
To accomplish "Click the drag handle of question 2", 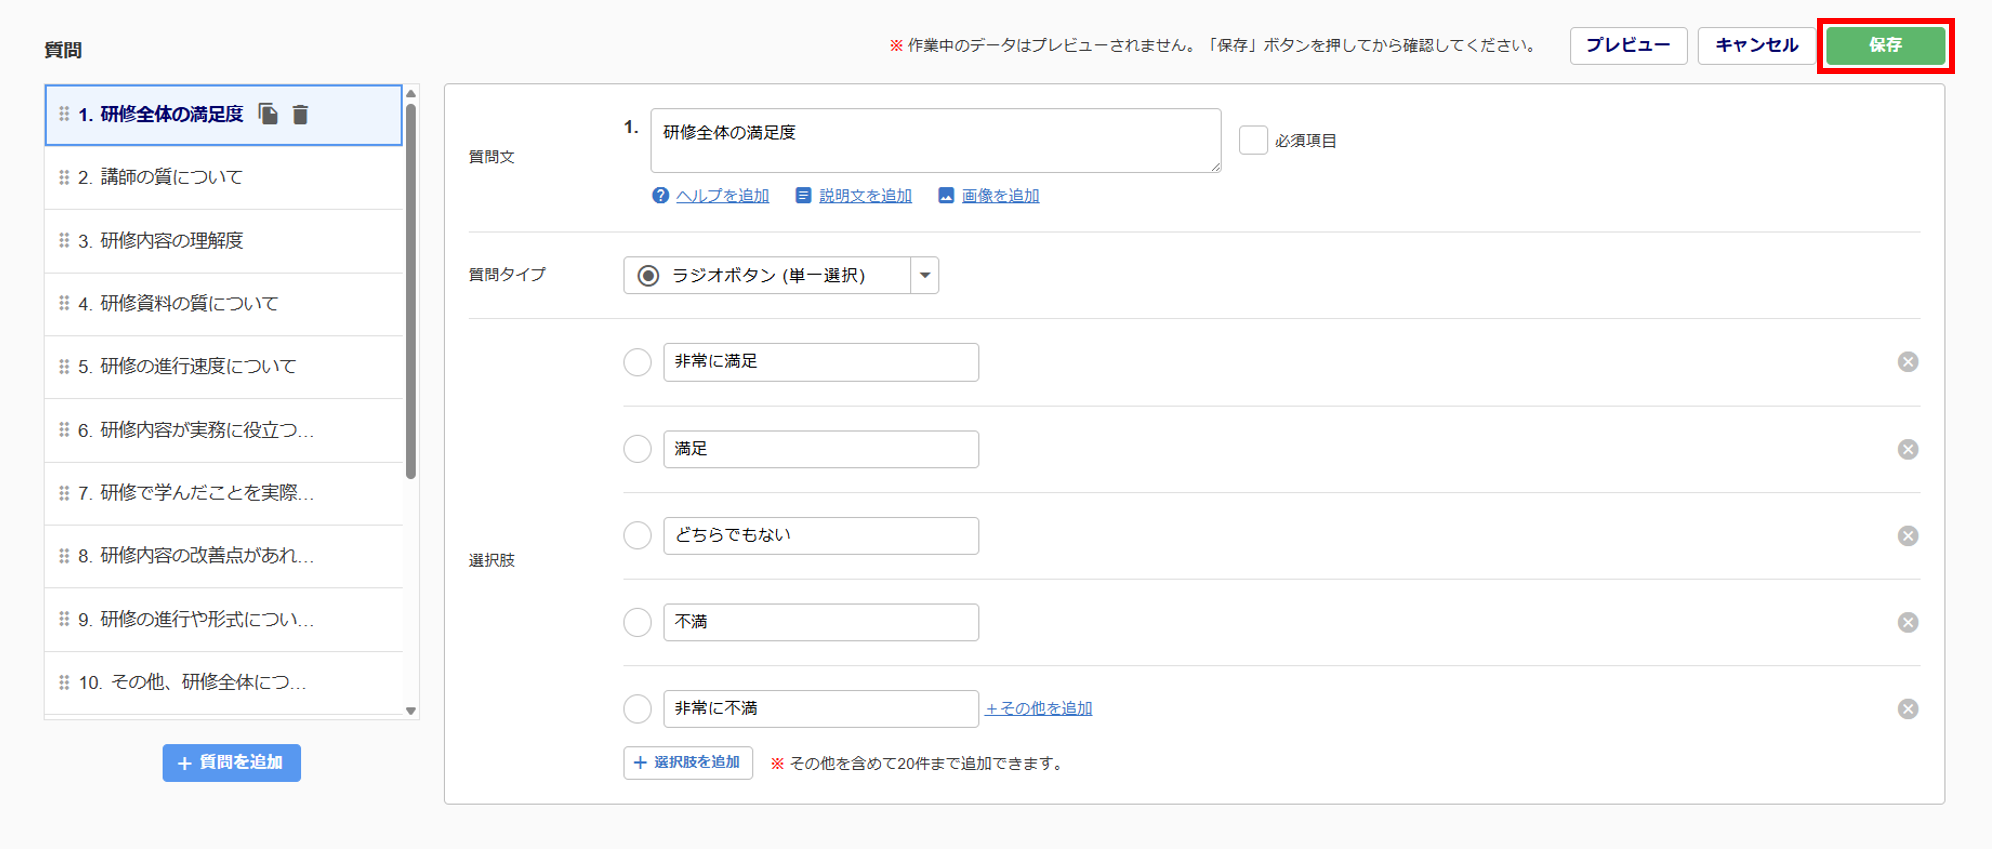I will (64, 177).
